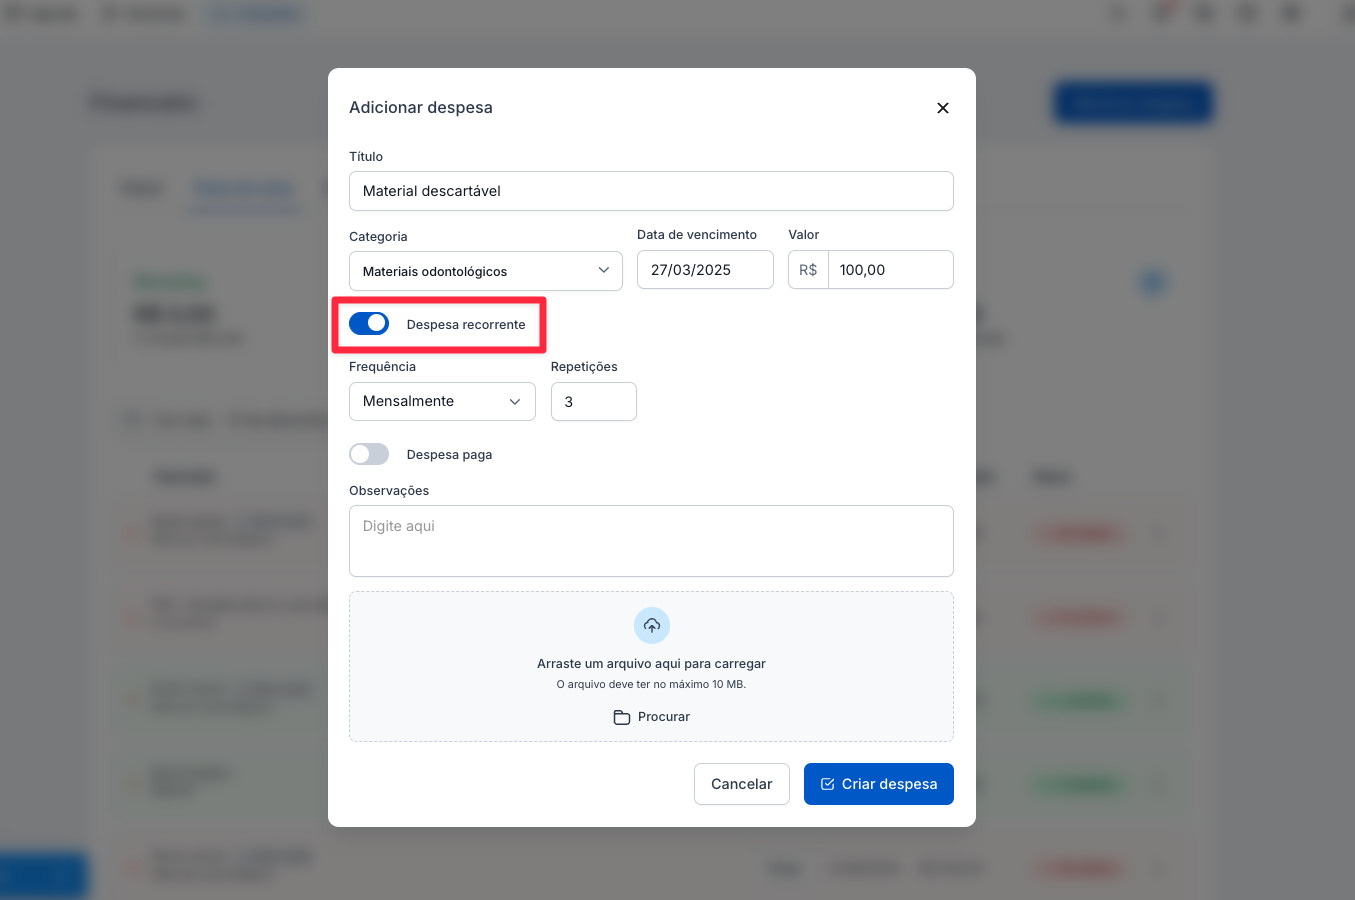The height and width of the screenshot is (900, 1355).
Task: Close the Adicionar despesa dialog
Action: (x=942, y=108)
